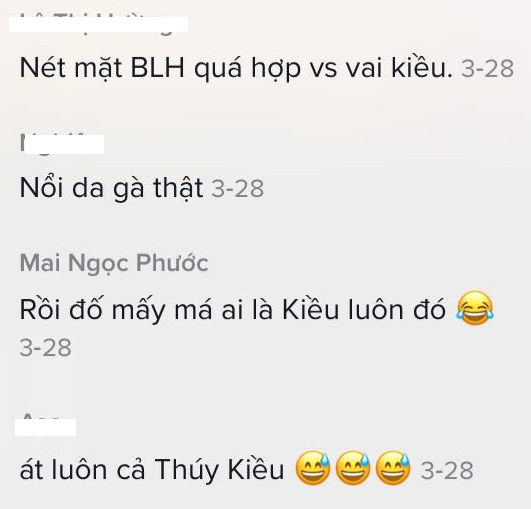Select the comment Nổi da gà thật
The image size is (531, 509).
tap(111, 188)
